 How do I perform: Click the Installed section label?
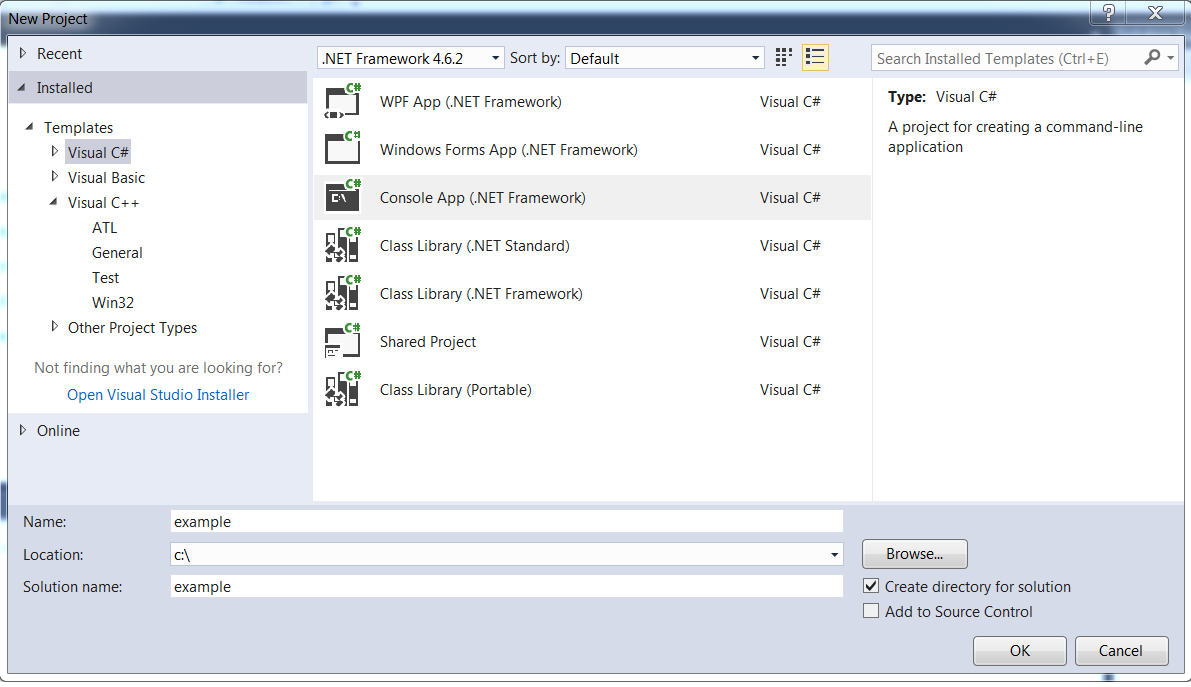pos(65,88)
